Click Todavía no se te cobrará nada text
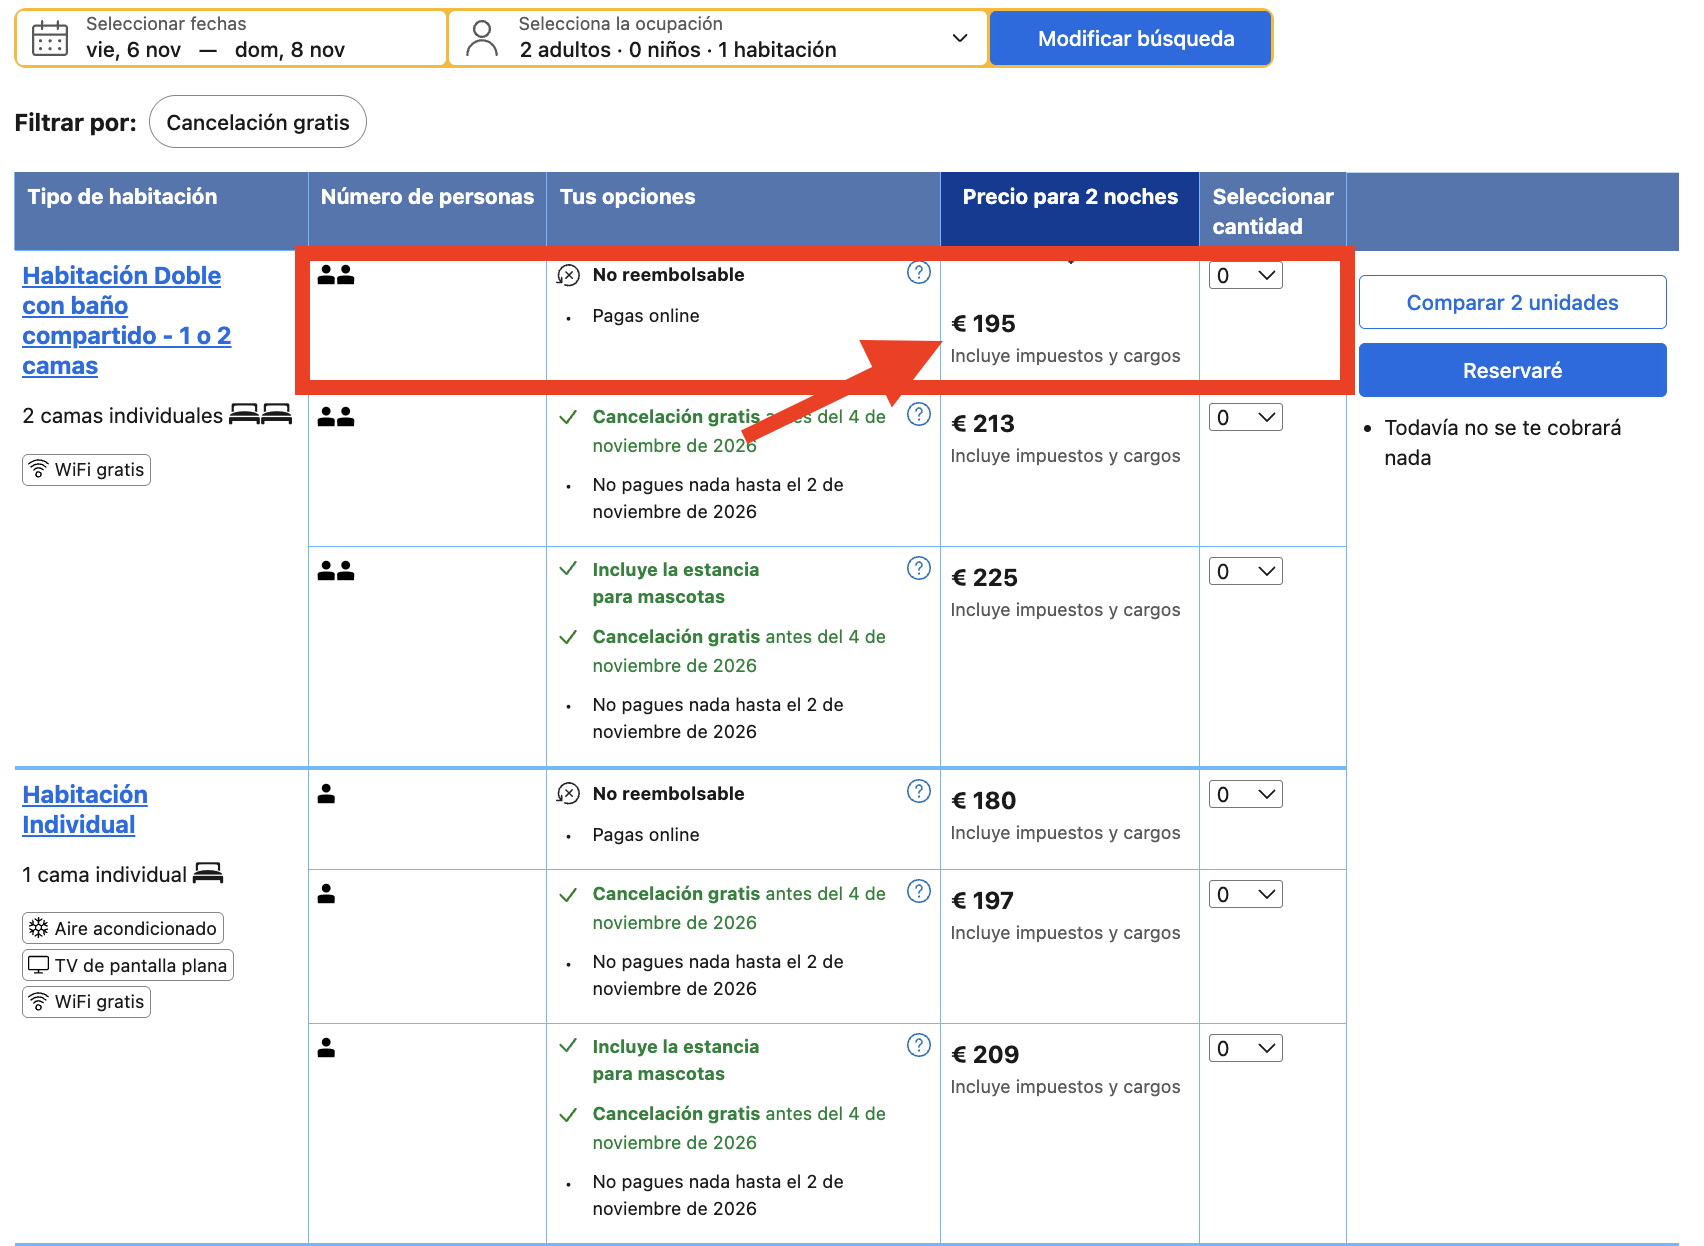Viewport: 1704px width, 1246px height. 1502,442
